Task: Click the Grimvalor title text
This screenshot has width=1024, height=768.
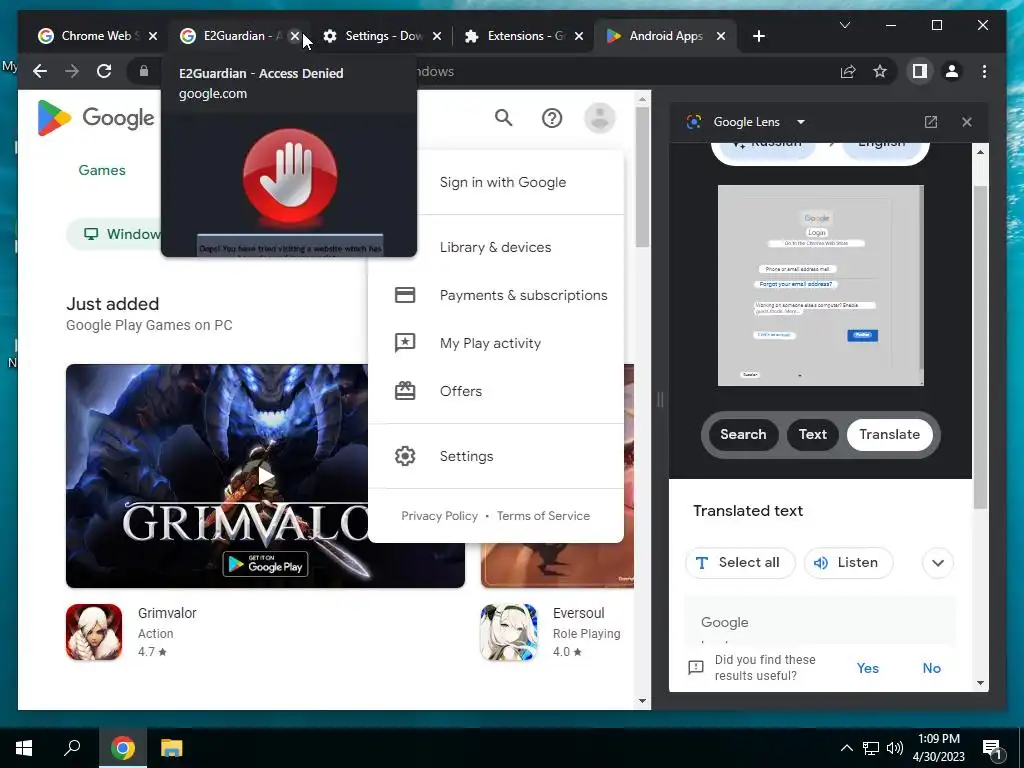Action: tap(167, 613)
